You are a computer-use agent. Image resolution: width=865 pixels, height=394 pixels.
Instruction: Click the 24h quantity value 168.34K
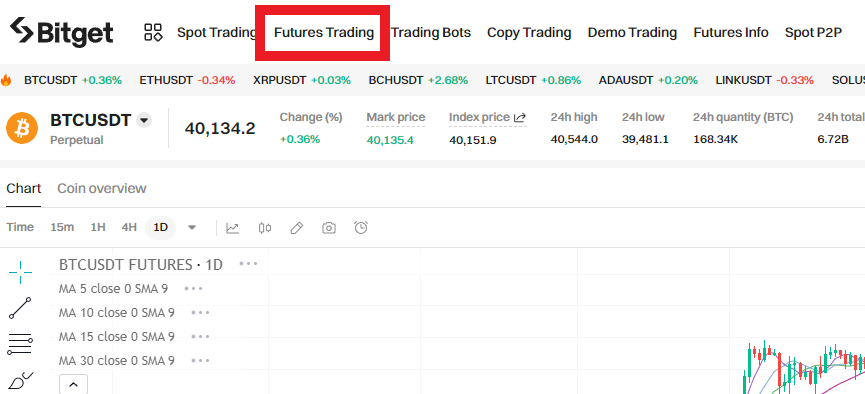click(716, 139)
